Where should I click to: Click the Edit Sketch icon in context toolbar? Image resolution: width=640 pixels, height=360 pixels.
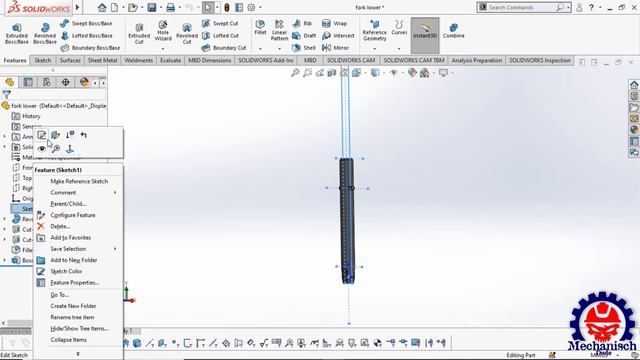click(42, 135)
